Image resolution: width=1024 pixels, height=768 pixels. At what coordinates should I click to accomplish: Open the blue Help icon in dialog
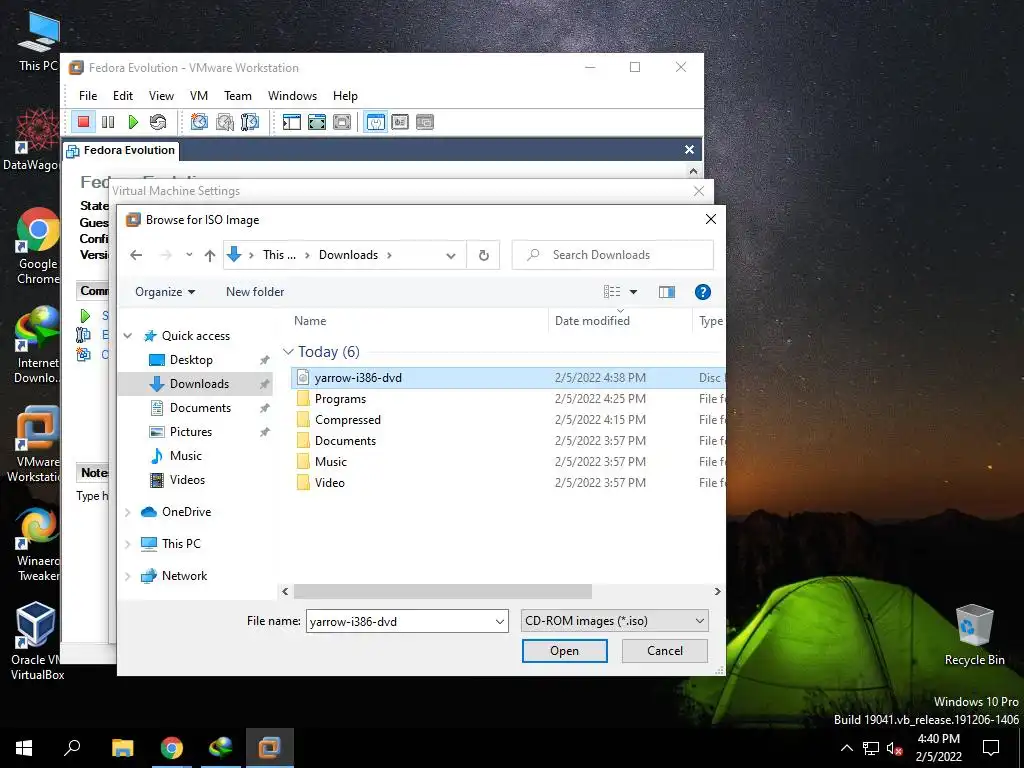pos(703,292)
